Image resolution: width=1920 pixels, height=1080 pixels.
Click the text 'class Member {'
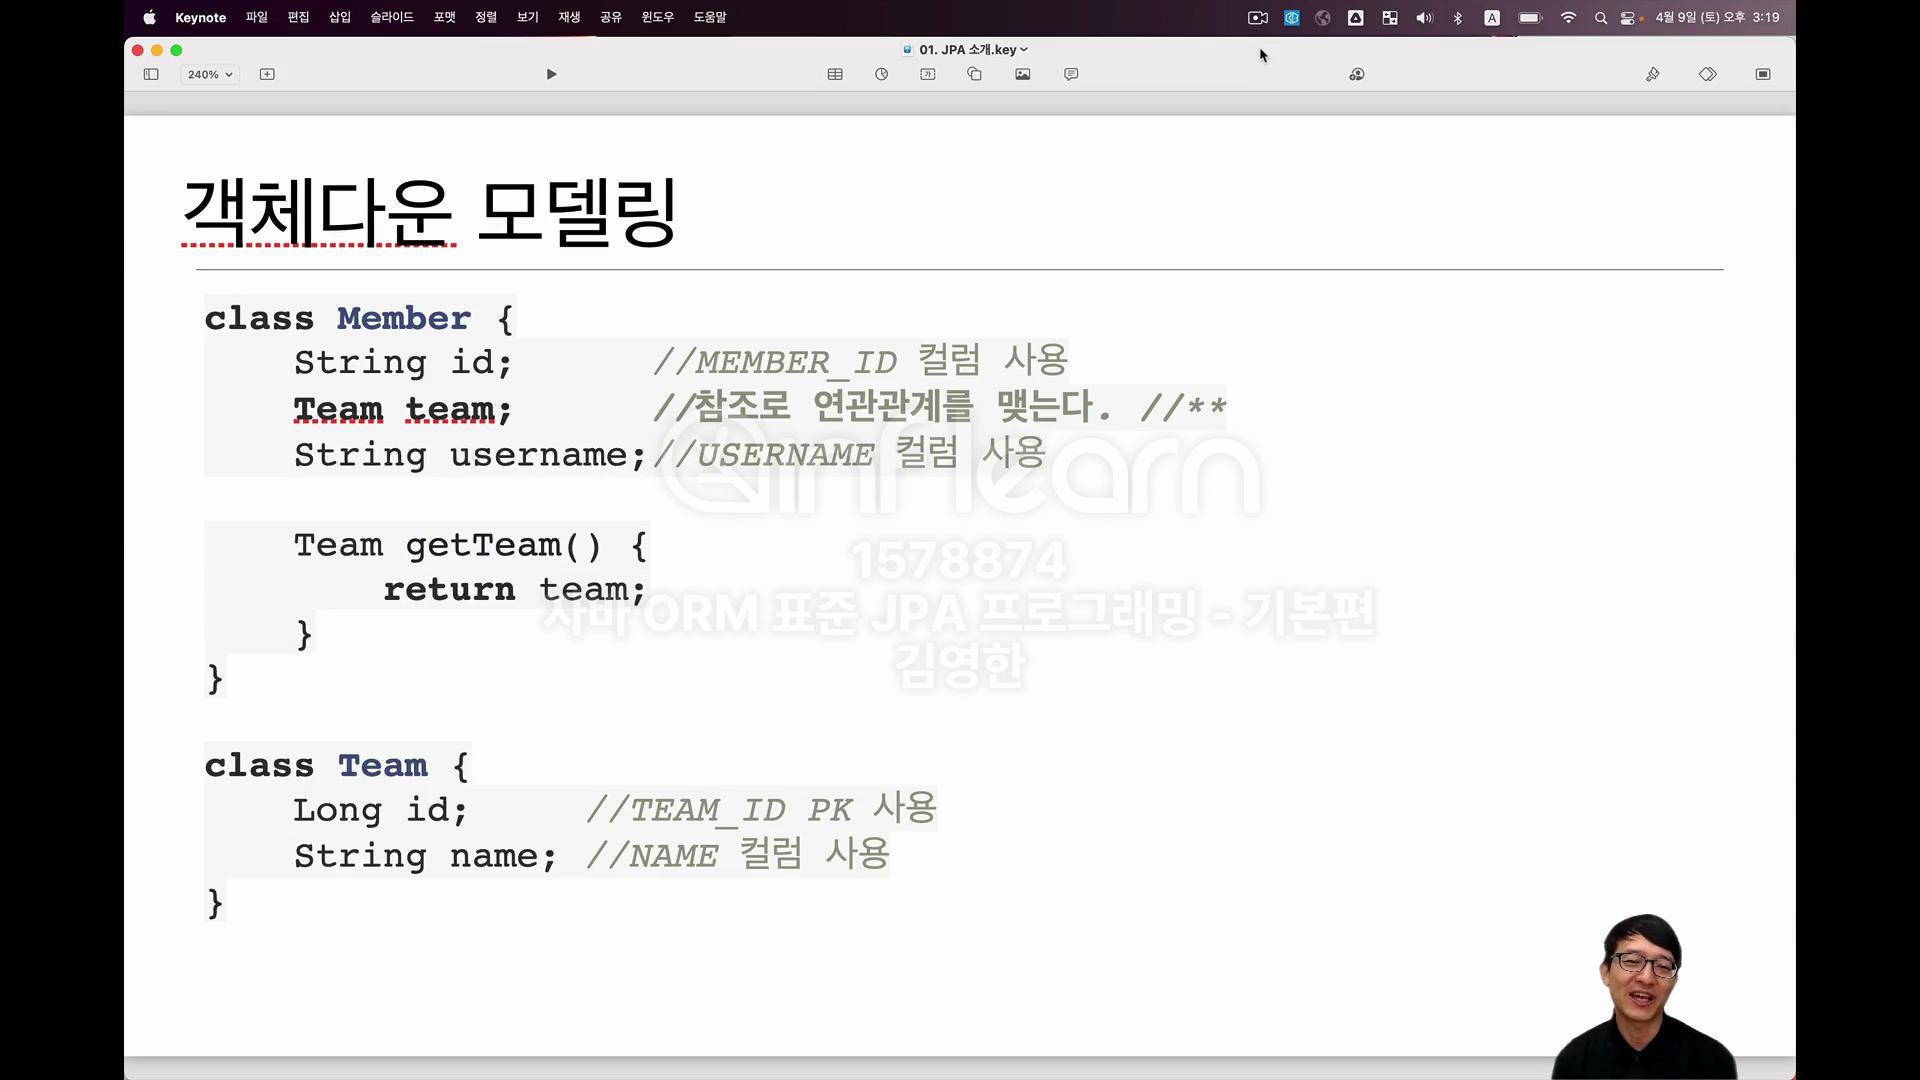[x=359, y=318]
